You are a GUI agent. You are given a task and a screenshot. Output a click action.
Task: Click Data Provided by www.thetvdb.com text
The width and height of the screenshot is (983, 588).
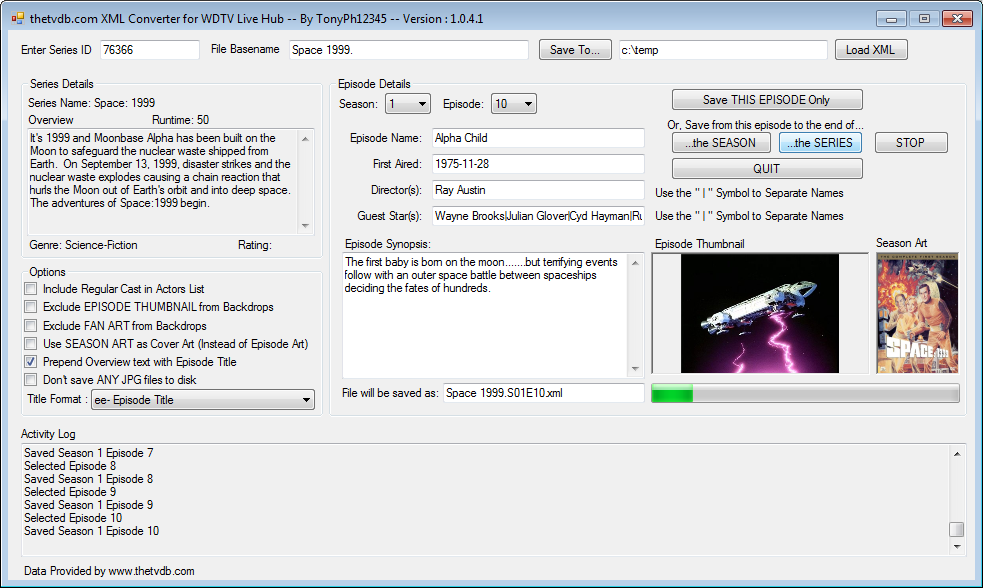click(109, 571)
